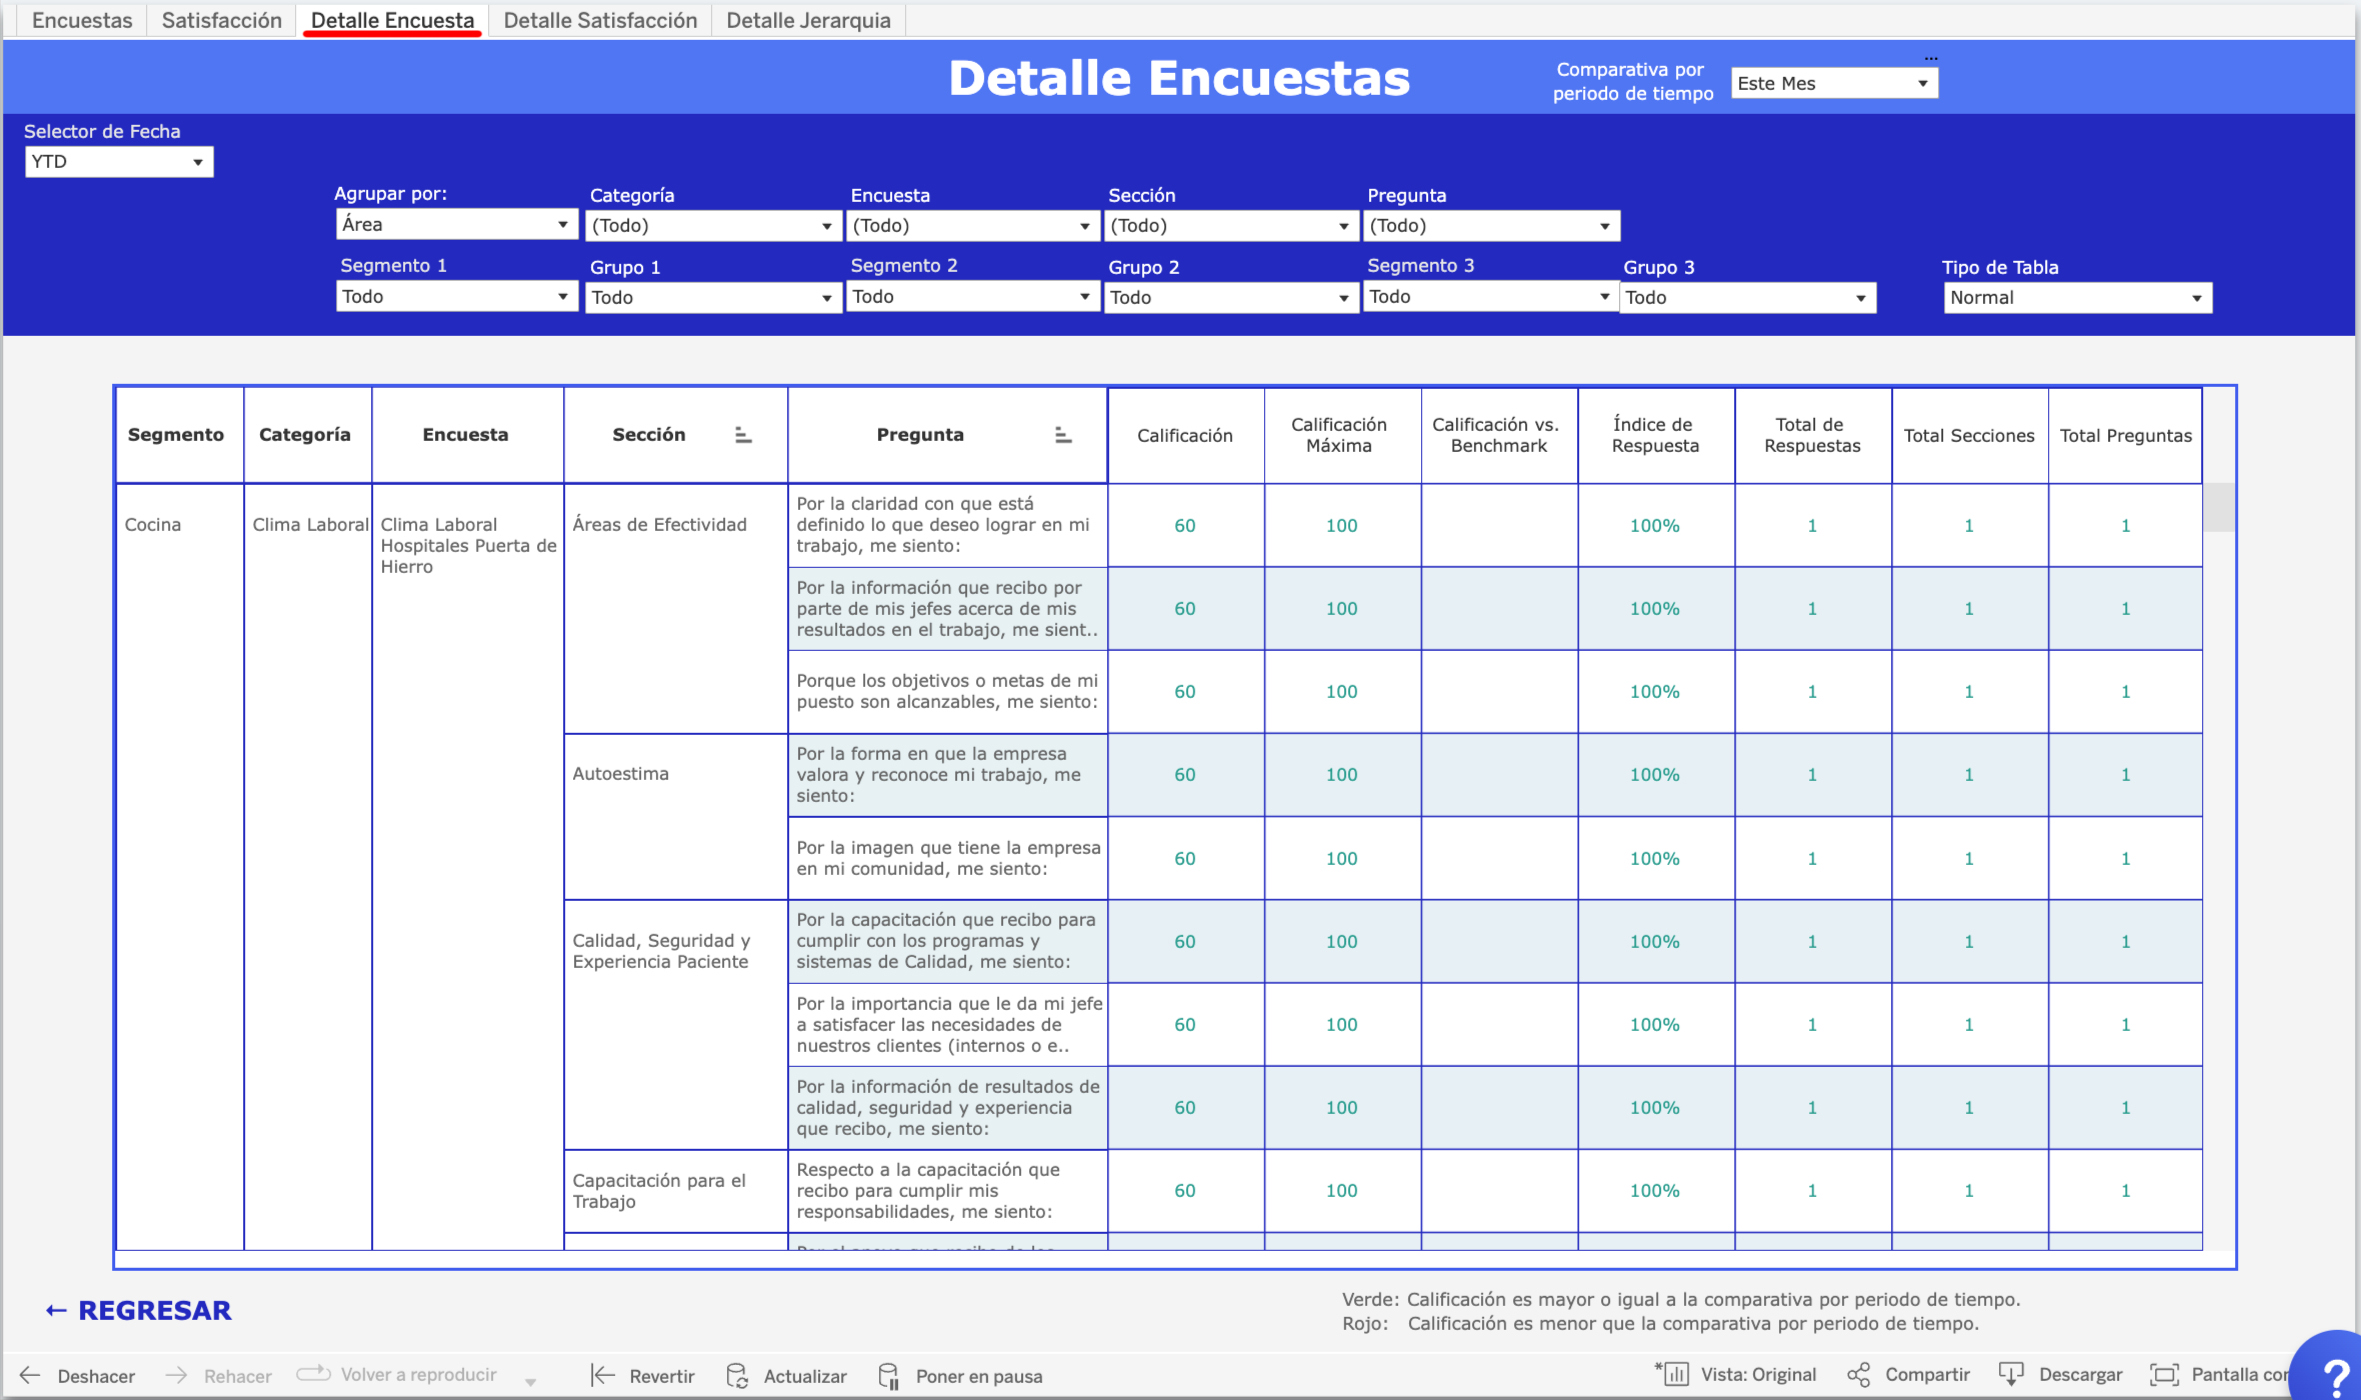Open the Sección filter dropdown
2361x1400 pixels.
click(1231, 225)
